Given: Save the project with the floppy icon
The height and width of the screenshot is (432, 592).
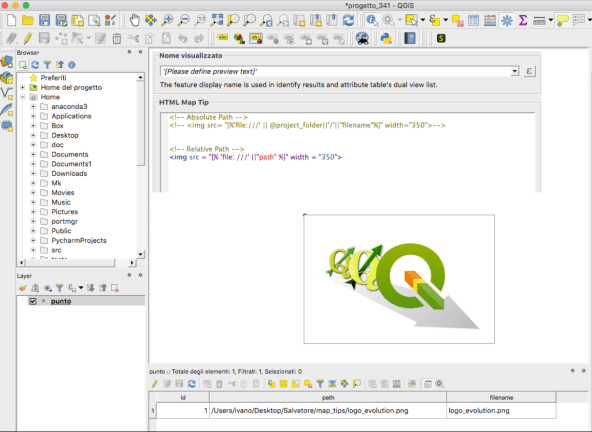Looking at the screenshot, I should tap(45, 20).
